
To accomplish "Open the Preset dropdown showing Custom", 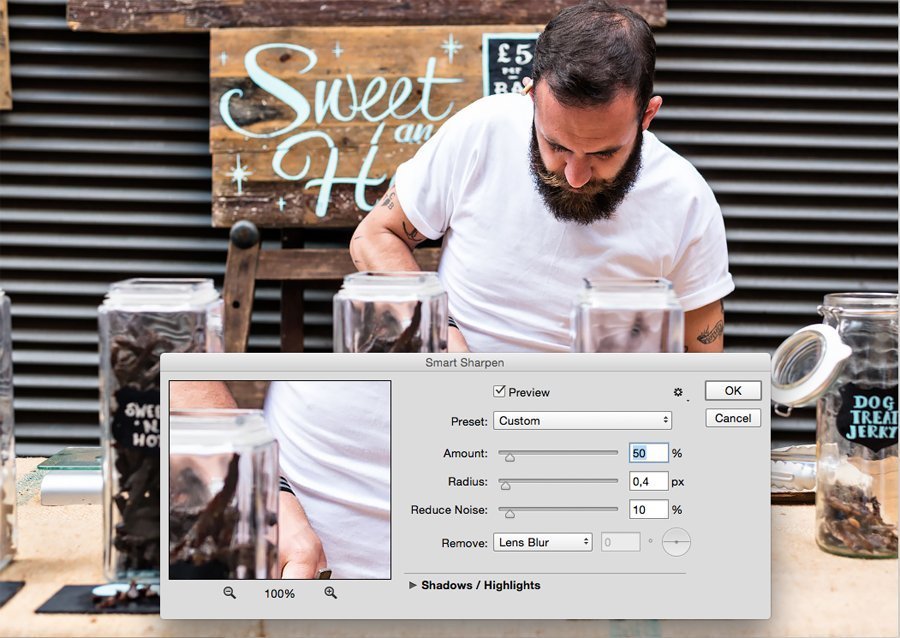I will (583, 420).
